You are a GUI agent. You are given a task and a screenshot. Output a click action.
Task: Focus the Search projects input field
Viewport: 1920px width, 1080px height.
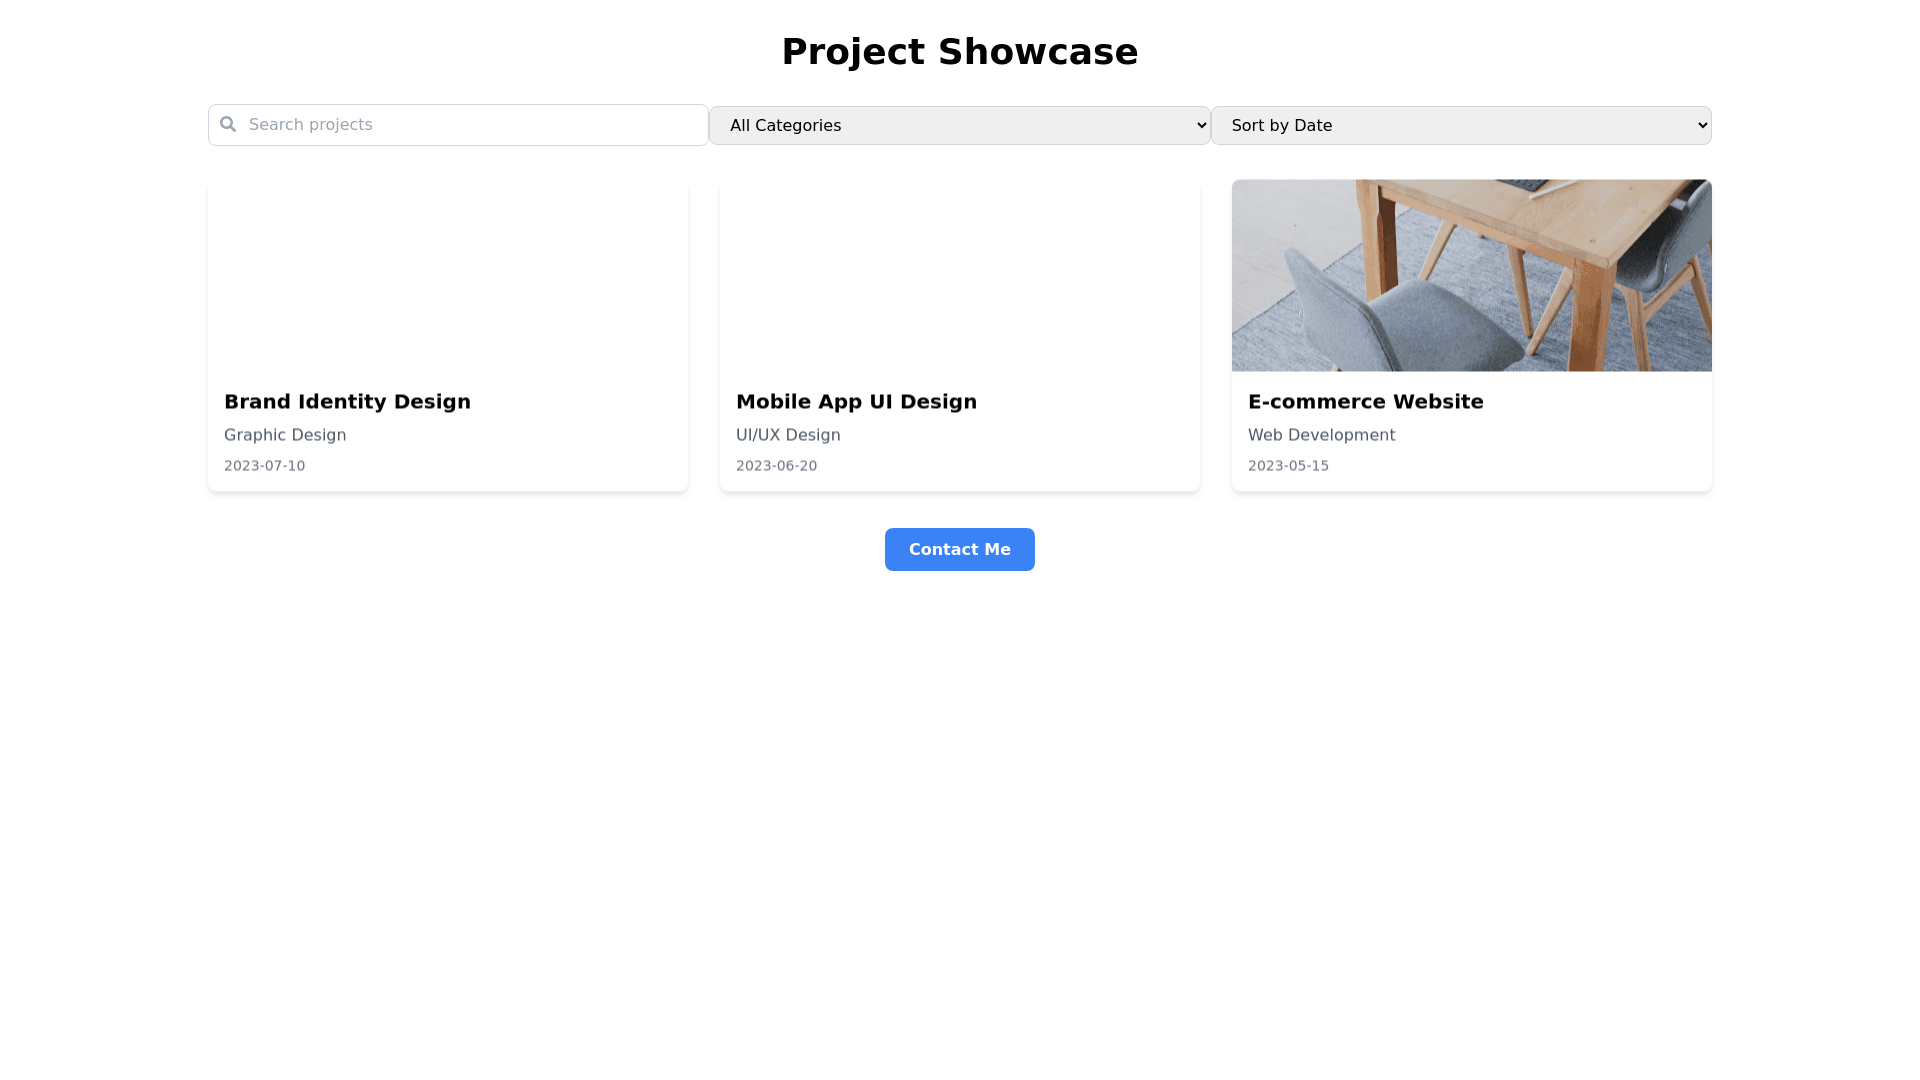[470, 125]
